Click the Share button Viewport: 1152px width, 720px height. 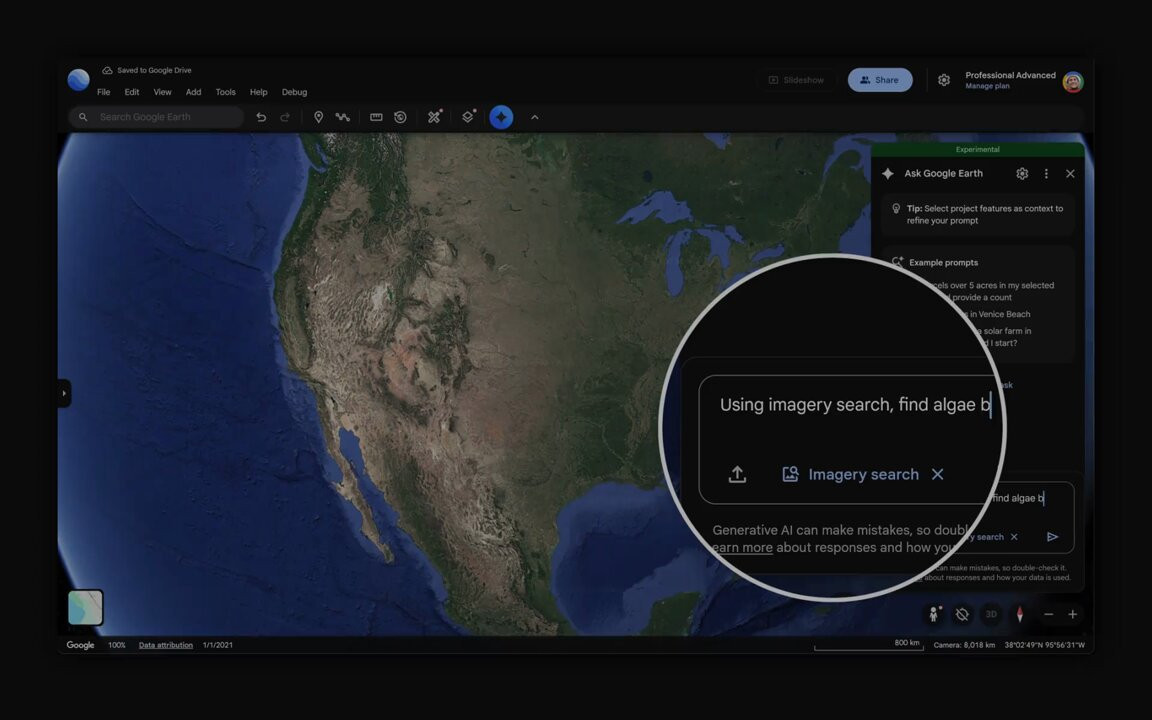(880, 80)
